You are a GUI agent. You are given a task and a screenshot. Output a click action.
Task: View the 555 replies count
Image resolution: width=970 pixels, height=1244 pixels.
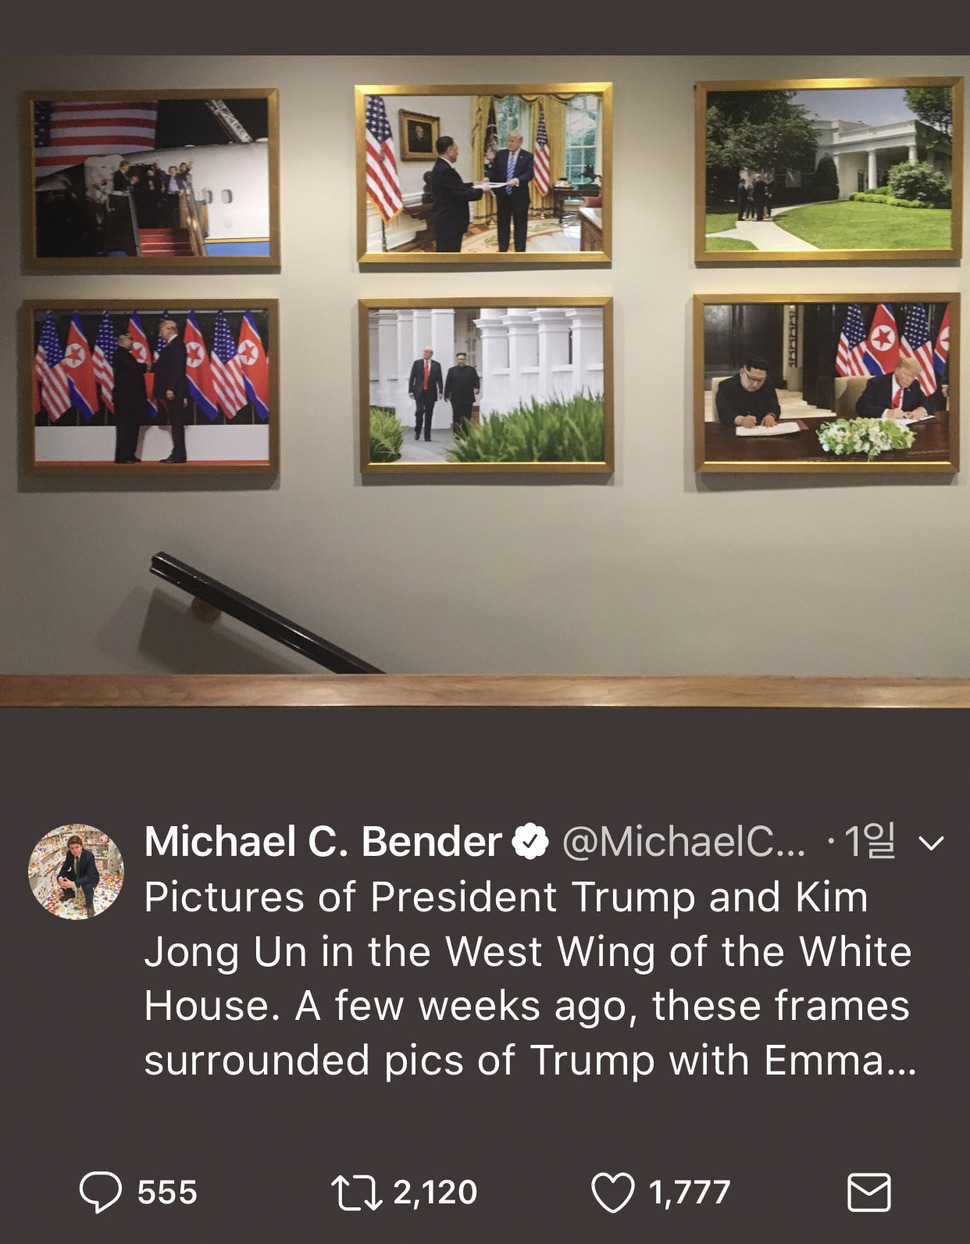(x=167, y=1192)
